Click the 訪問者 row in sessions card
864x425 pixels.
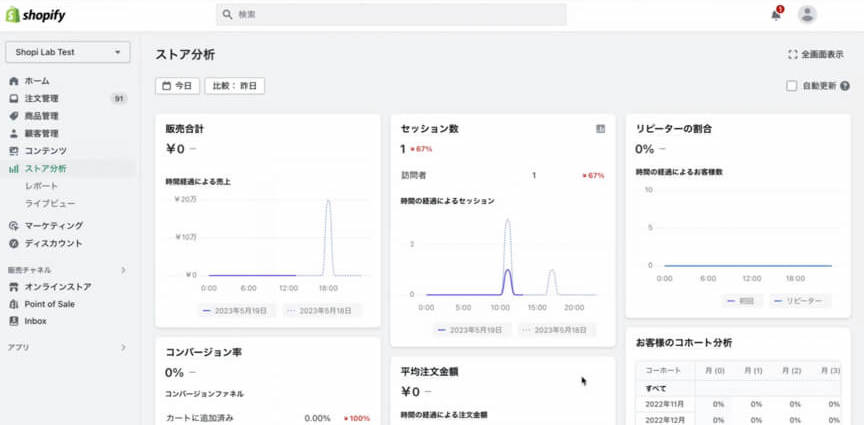(x=503, y=175)
